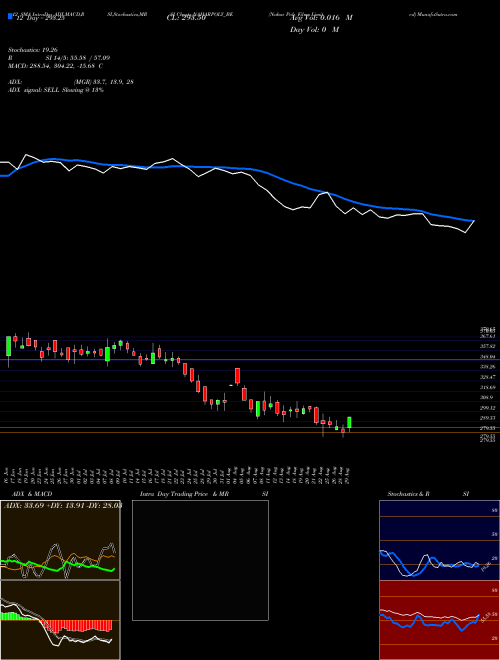
Task: Click the blue 12 Day SMA legend square
Action: coord(10,16)
